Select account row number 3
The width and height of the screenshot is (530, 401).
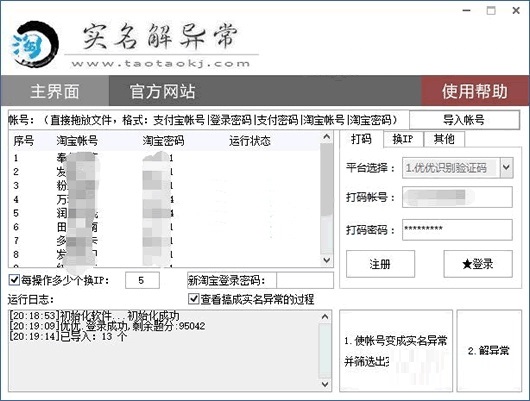(x=164, y=186)
